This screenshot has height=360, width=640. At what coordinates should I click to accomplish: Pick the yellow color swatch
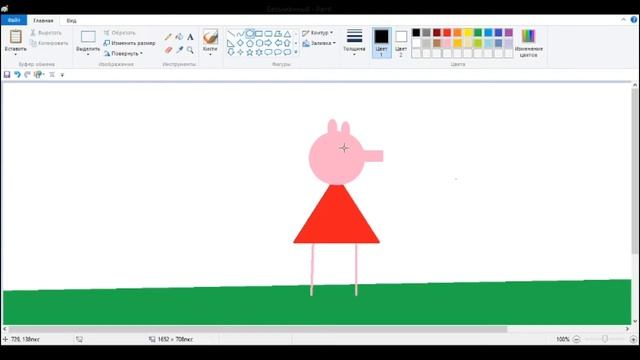(x=468, y=33)
